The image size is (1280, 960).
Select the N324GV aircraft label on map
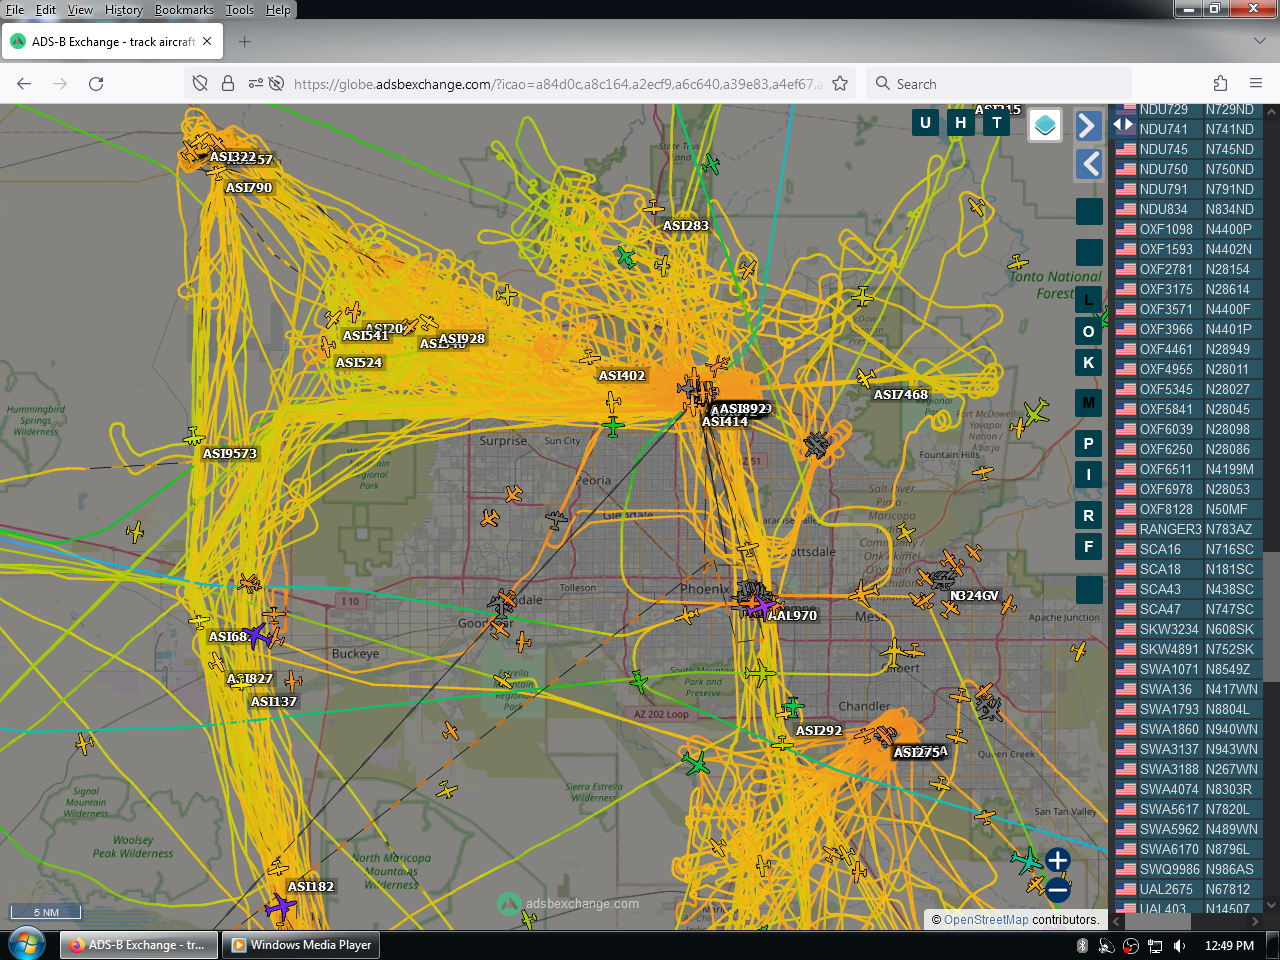click(x=974, y=596)
